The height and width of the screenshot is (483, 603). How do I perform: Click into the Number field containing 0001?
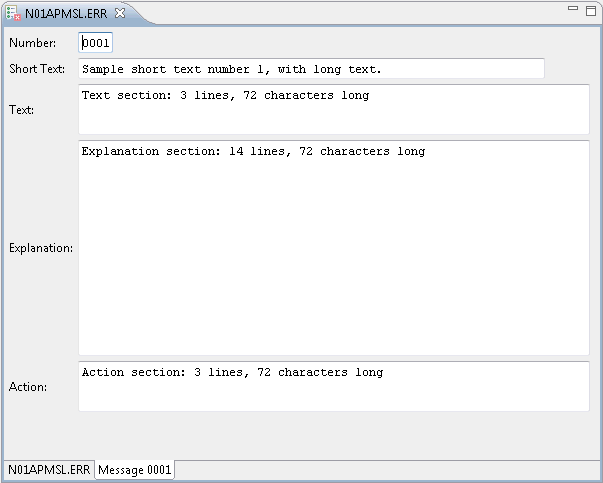click(x=95, y=43)
